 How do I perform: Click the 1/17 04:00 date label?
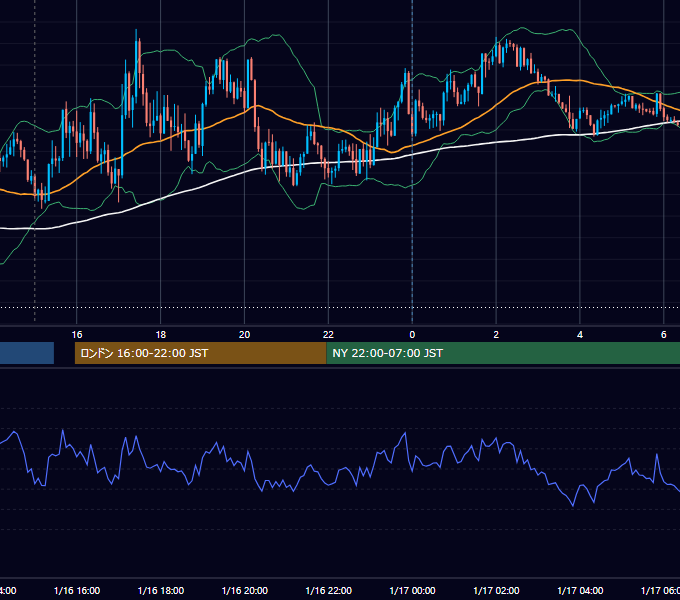pos(580,590)
